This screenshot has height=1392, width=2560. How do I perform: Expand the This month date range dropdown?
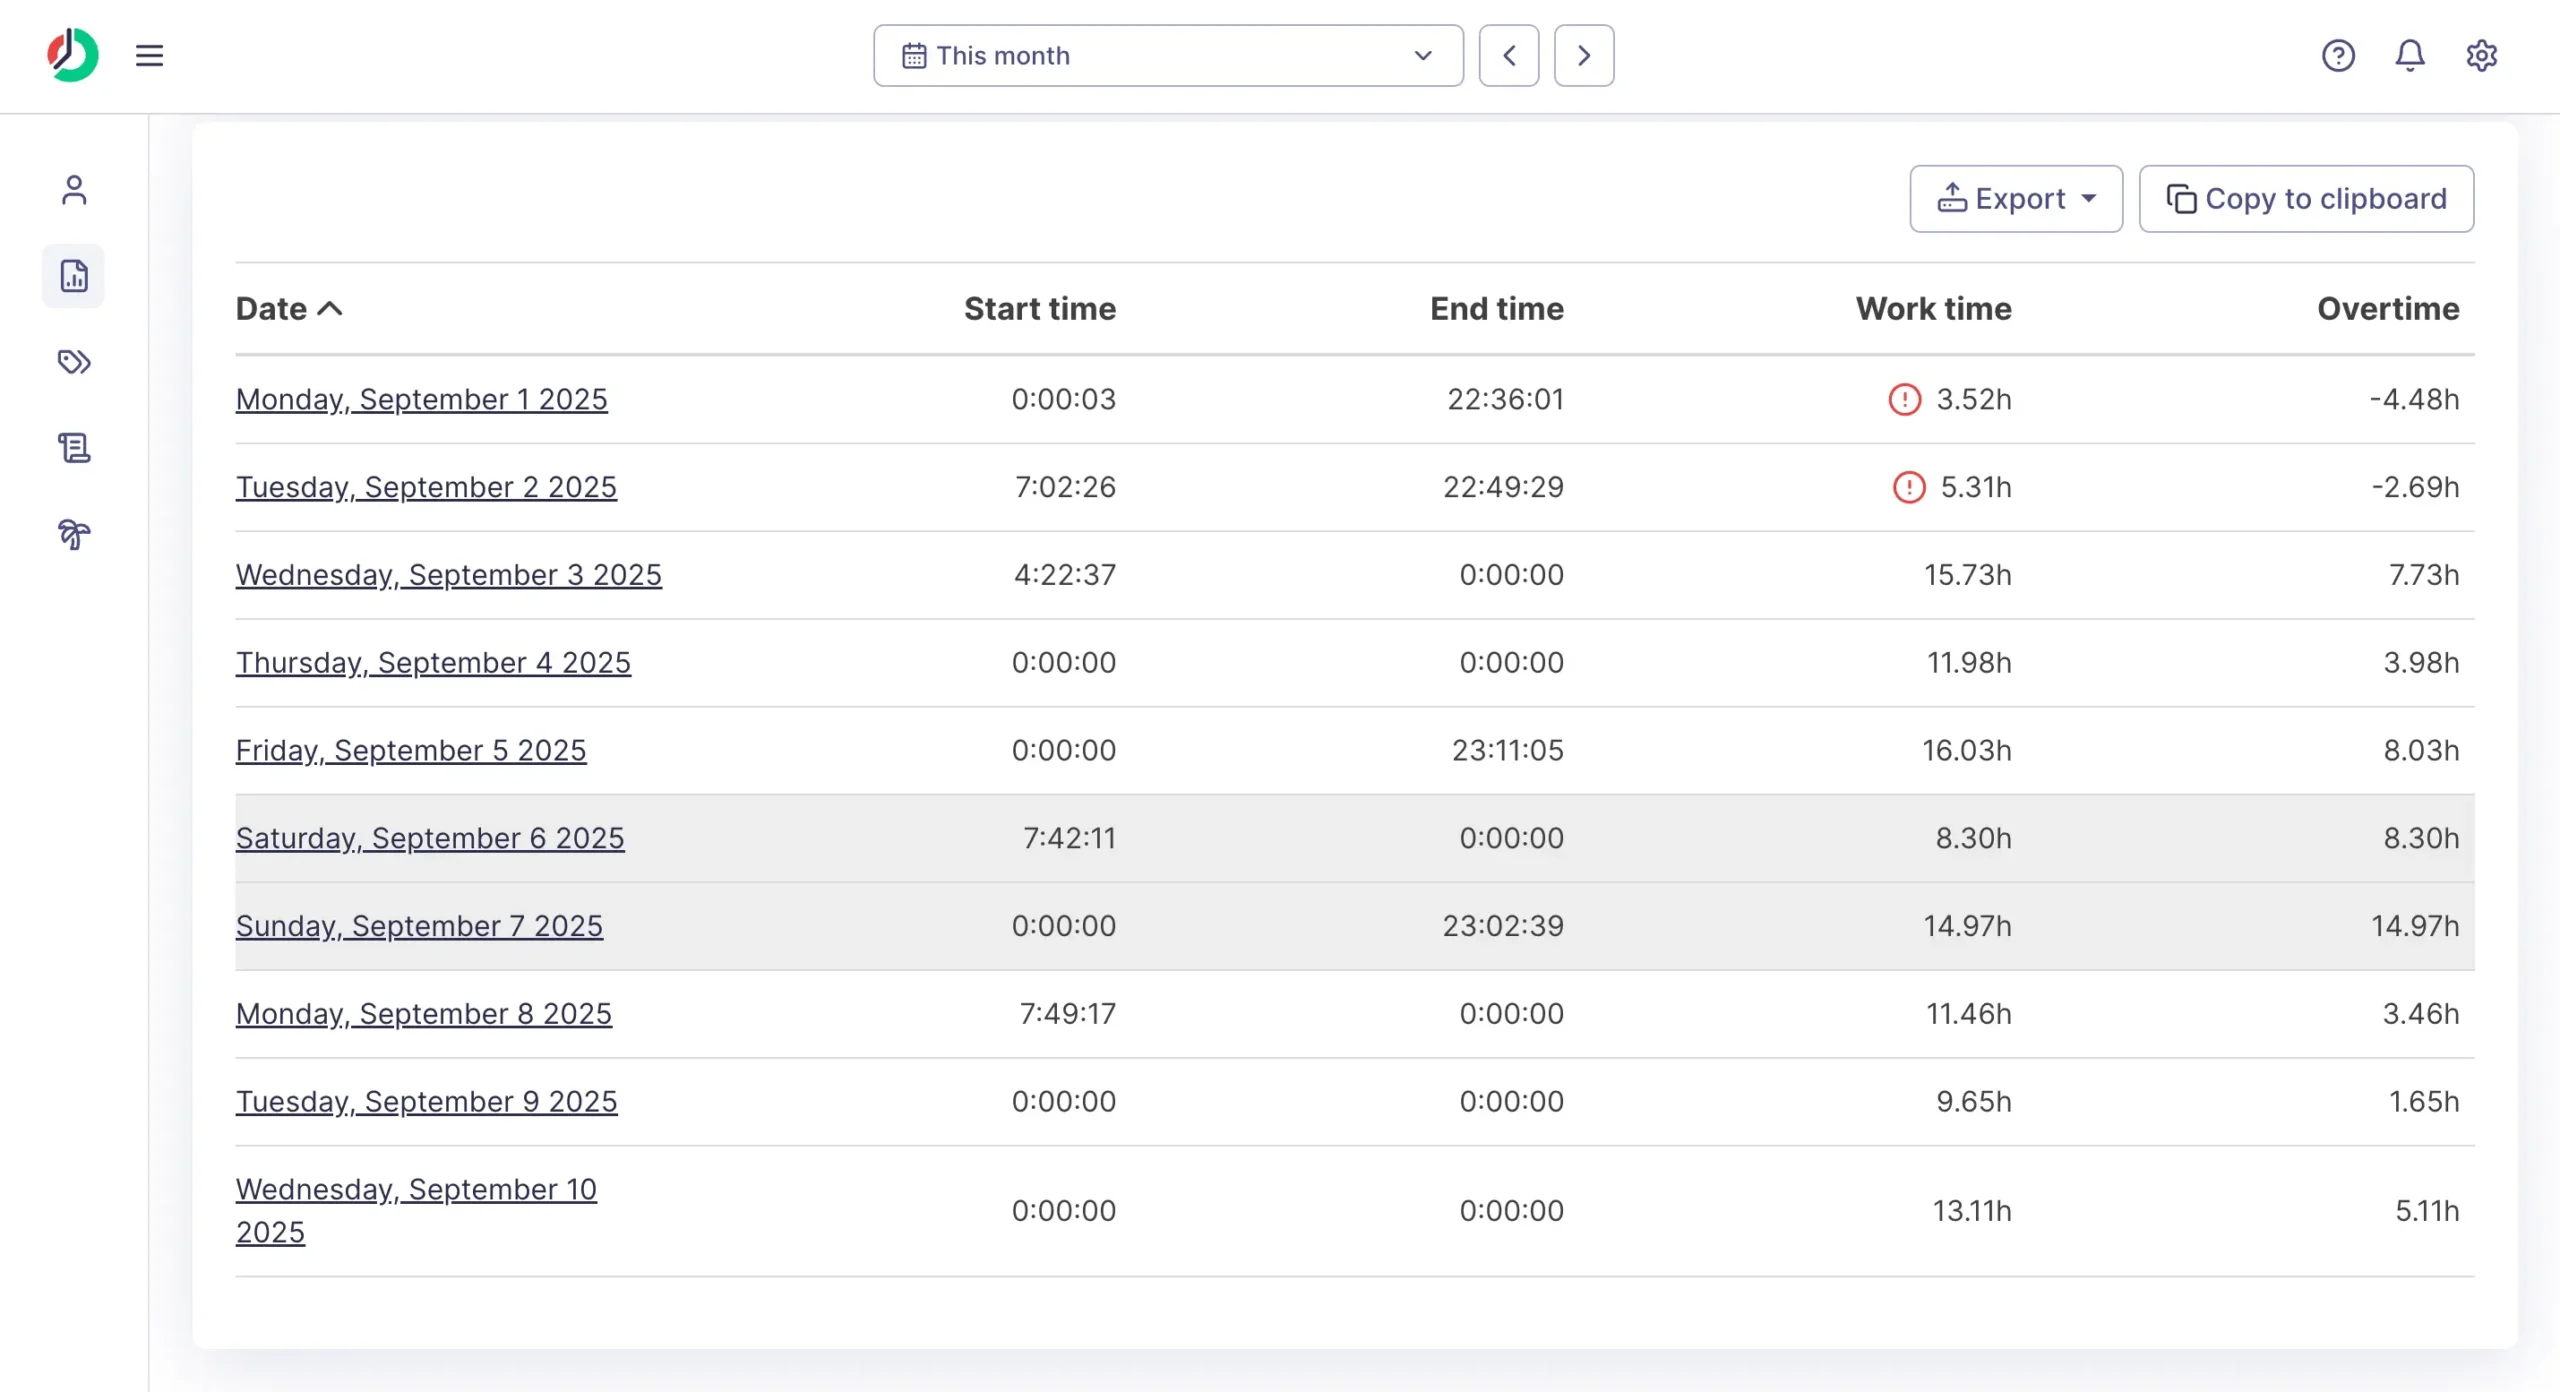click(x=1168, y=55)
